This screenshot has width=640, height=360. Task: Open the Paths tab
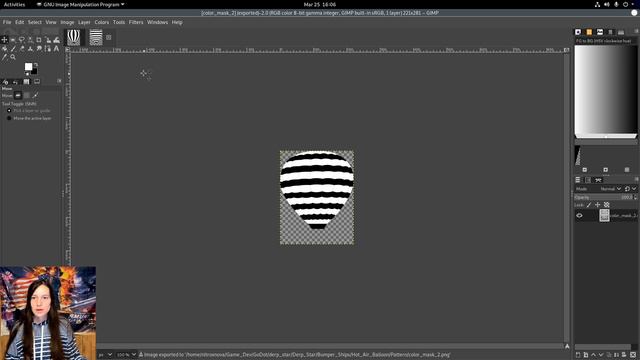(x=598, y=180)
